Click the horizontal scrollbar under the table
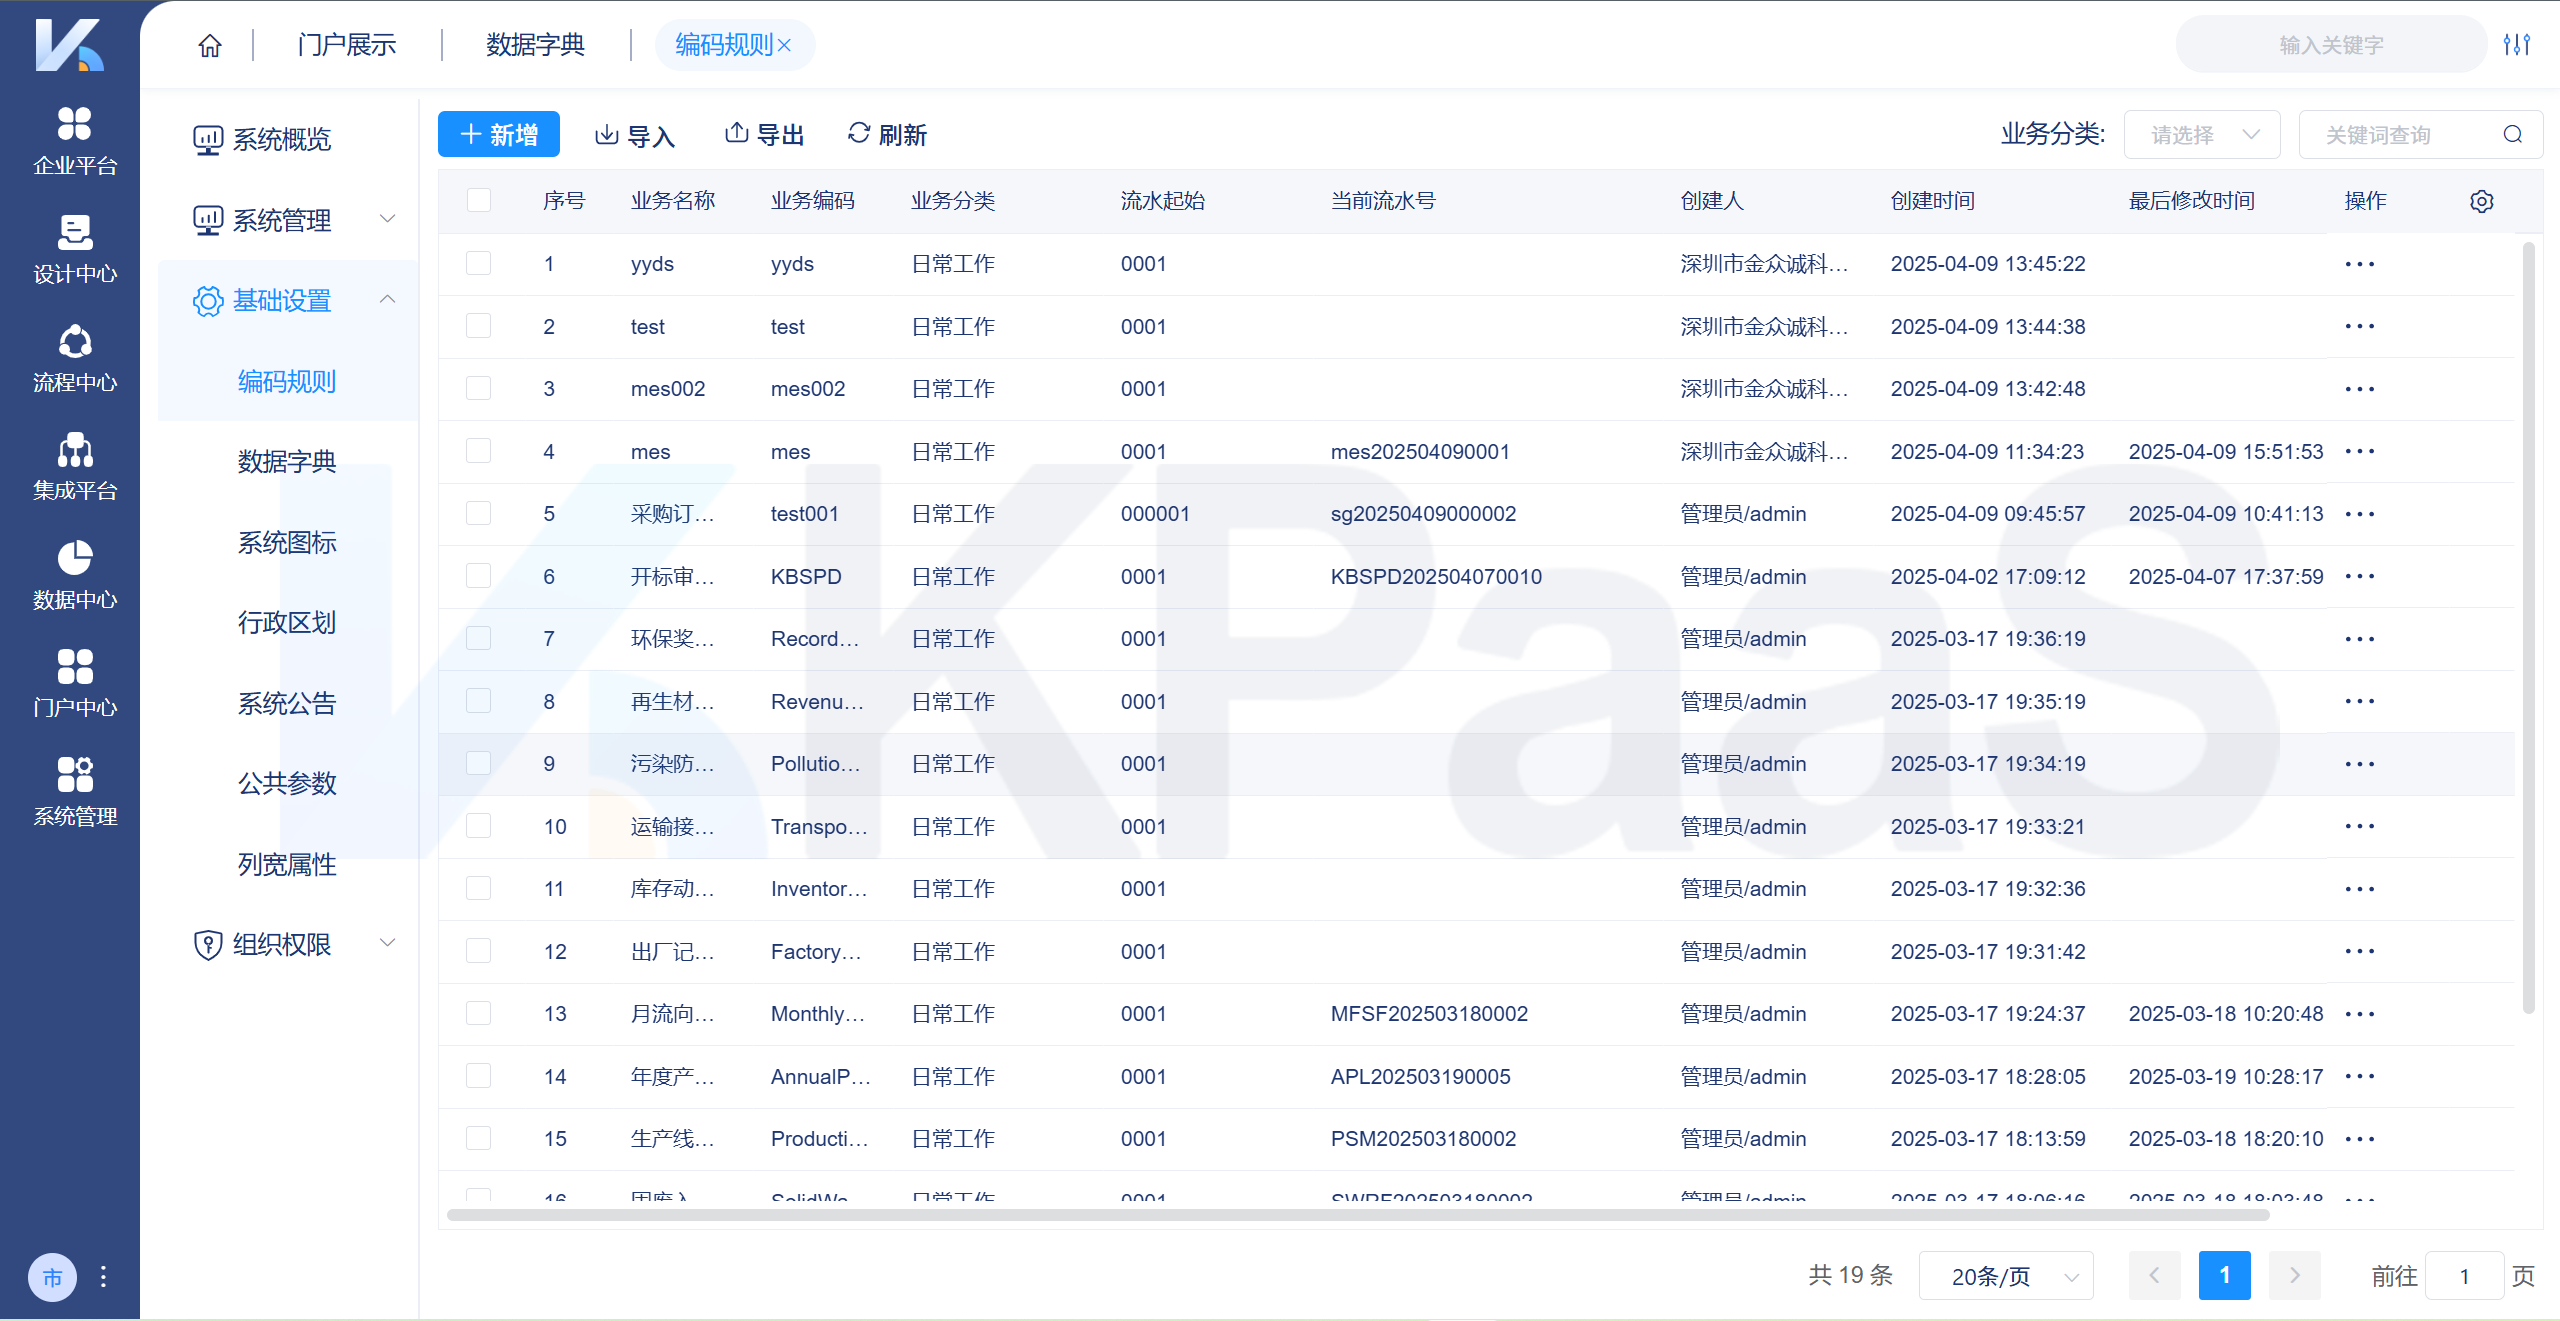The image size is (2560, 1321). tap(1357, 1215)
